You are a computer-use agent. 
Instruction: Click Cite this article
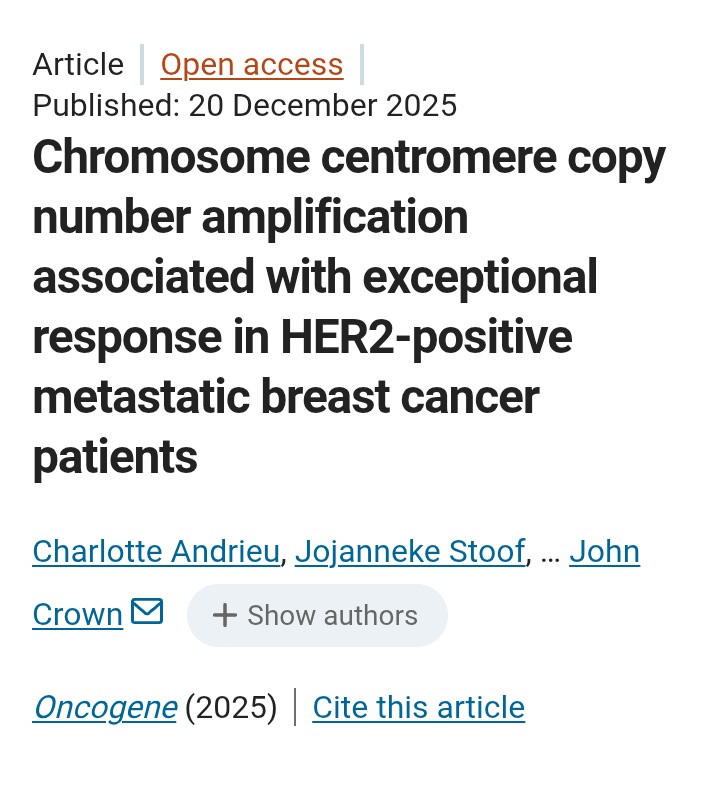tap(418, 707)
